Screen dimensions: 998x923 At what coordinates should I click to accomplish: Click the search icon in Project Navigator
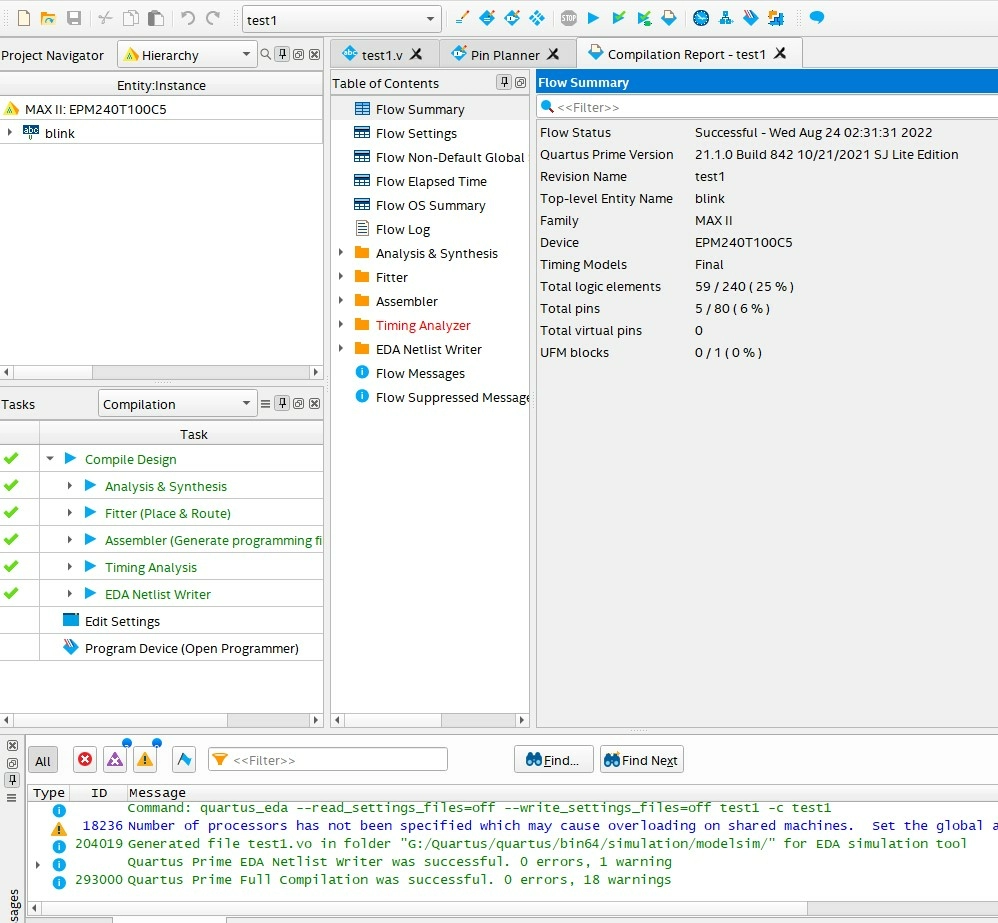pyautogui.click(x=265, y=55)
